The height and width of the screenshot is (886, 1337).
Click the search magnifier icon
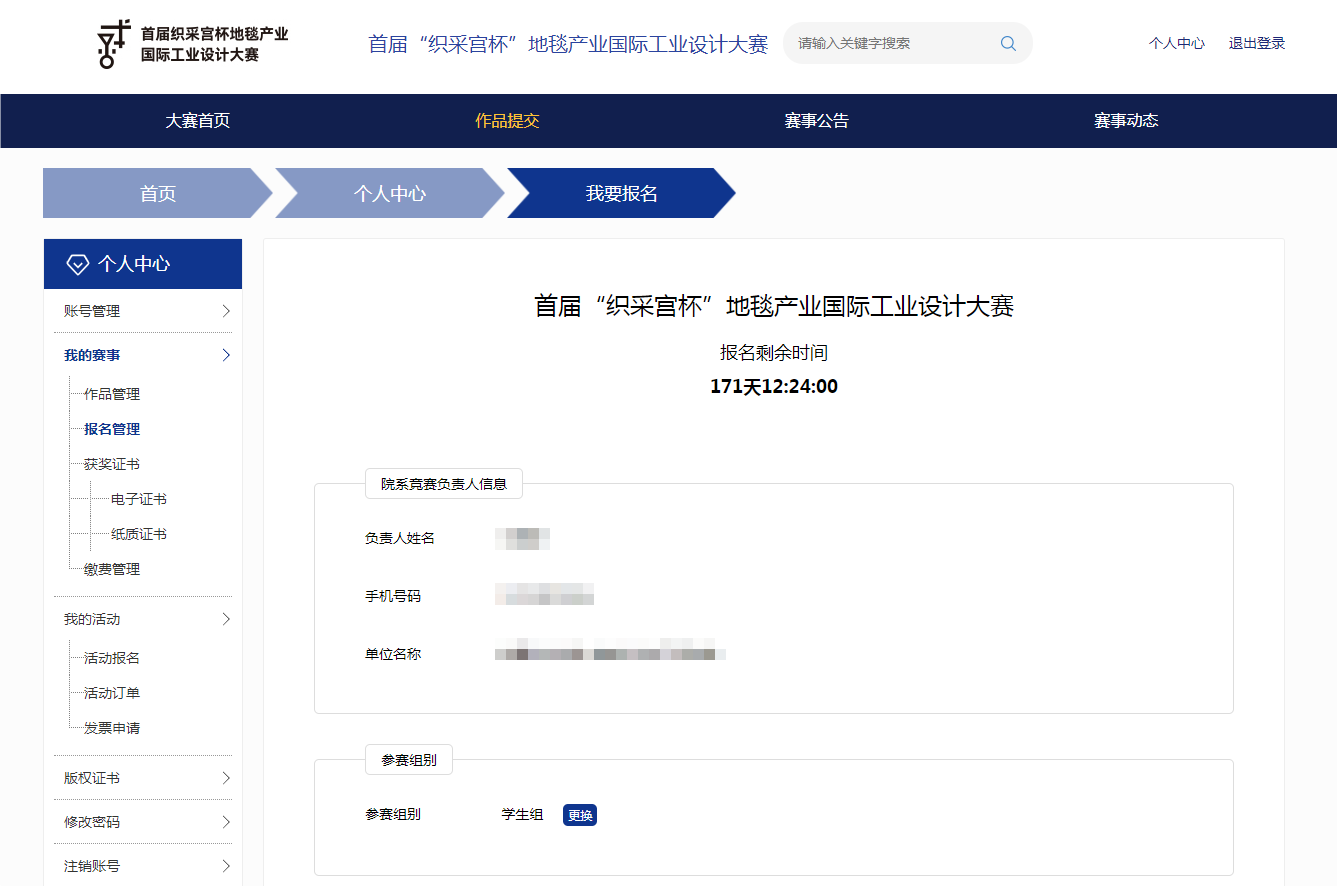point(1007,44)
